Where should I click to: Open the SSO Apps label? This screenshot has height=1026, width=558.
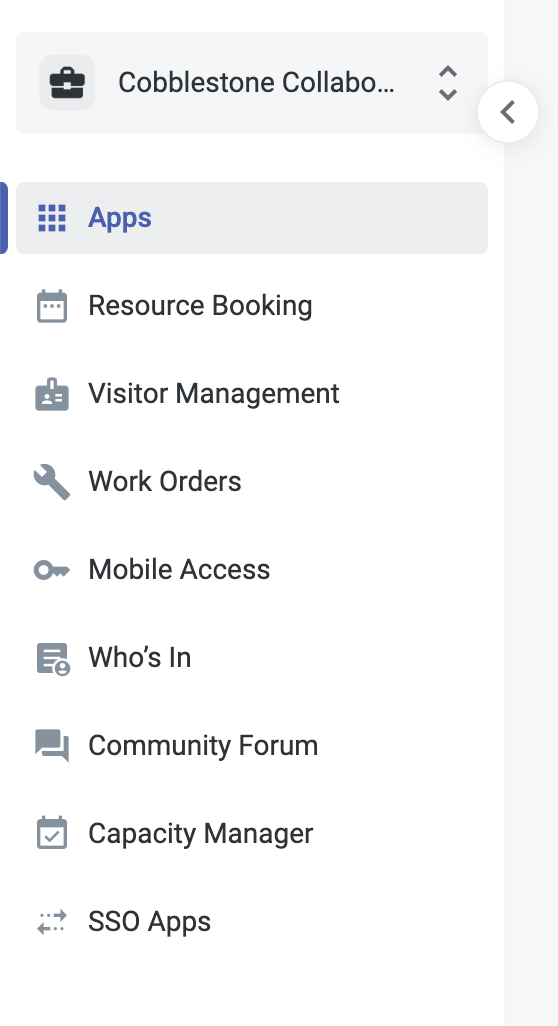pyautogui.click(x=149, y=921)
